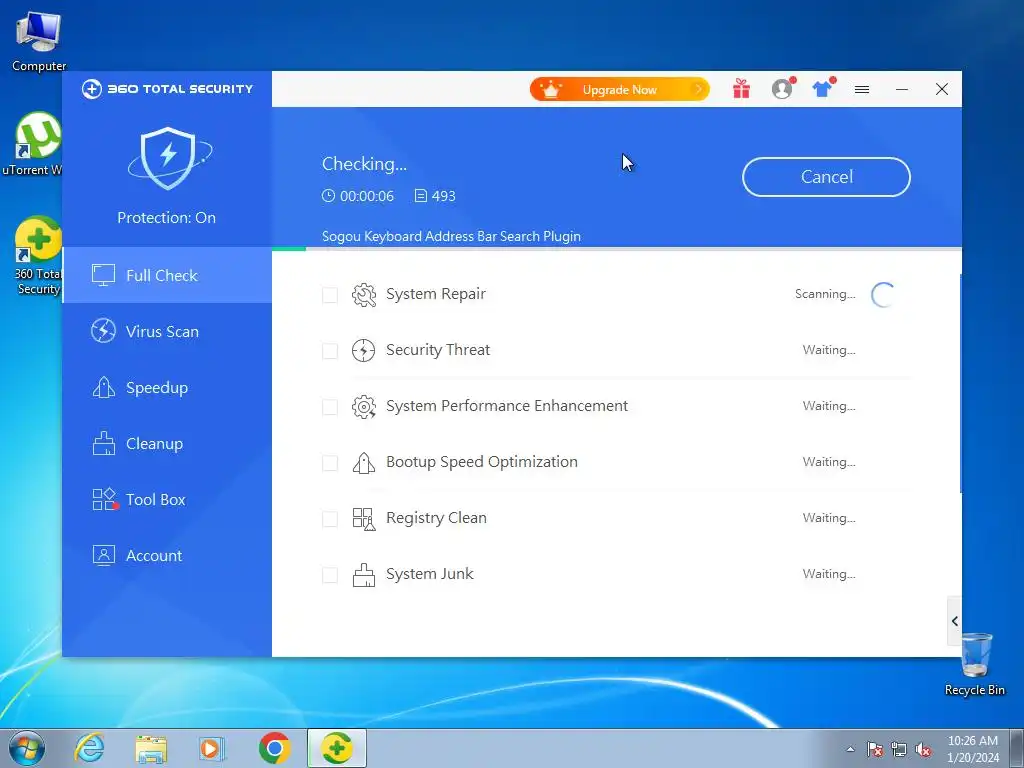Show hidden system tray icons
The width and height of the screenshot is (1024, 768).
click(x=850, y=750)
